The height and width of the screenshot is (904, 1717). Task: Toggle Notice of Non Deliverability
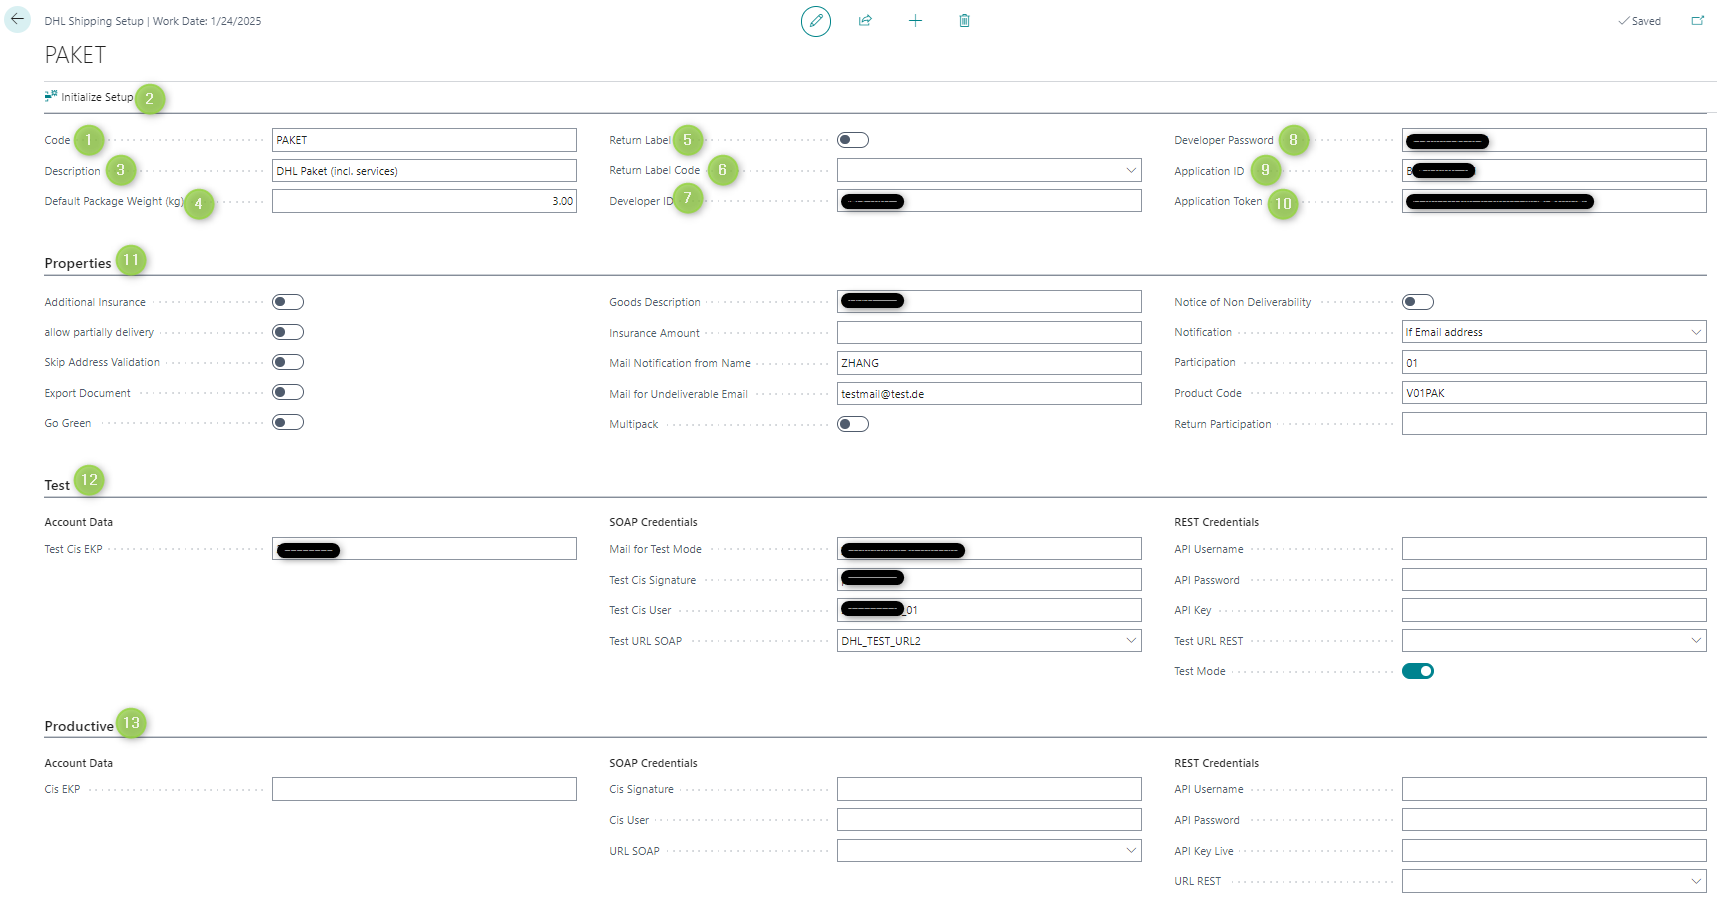pos(1418,302)
